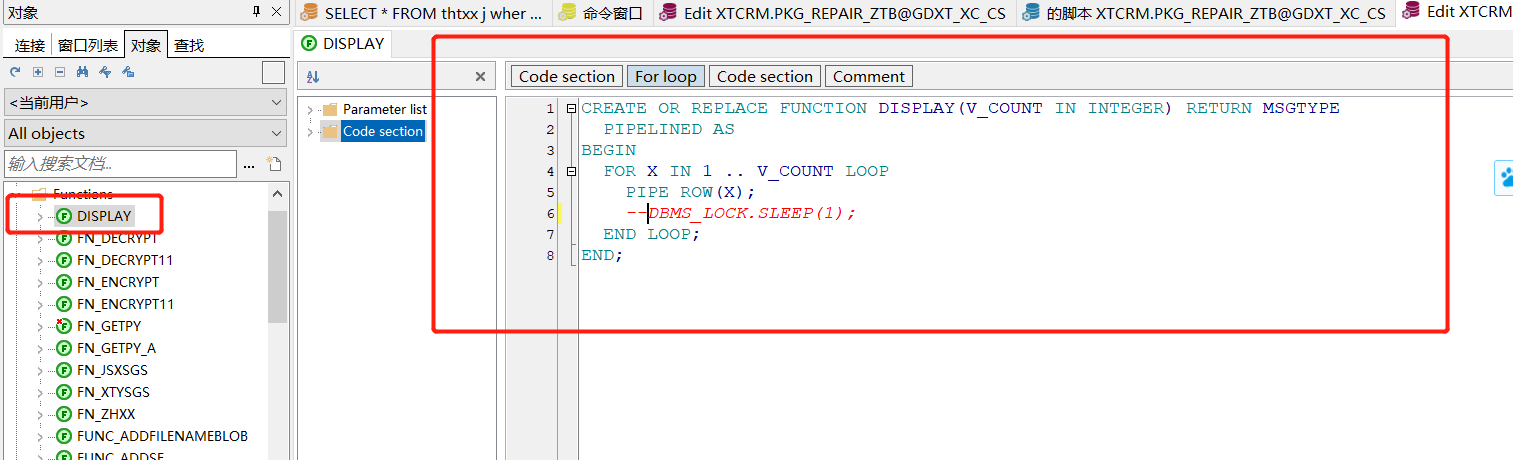Pin the 对象 panel
This screenshot has height=460, width=1513.
pyautogui.click(x=256, y=11)
